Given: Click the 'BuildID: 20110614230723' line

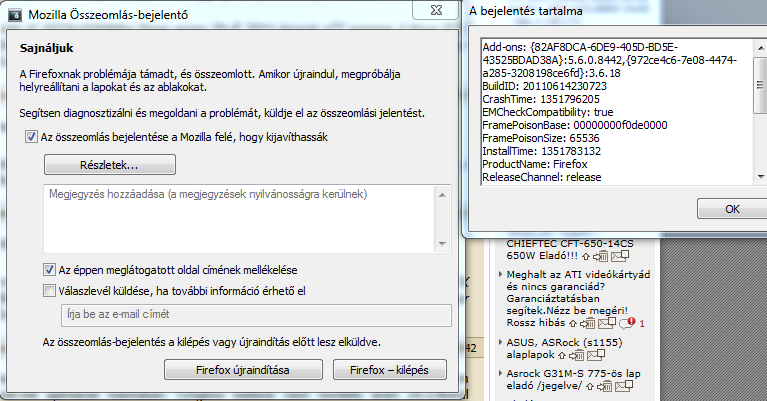Looking at the screenshot, I should (544, 86).
